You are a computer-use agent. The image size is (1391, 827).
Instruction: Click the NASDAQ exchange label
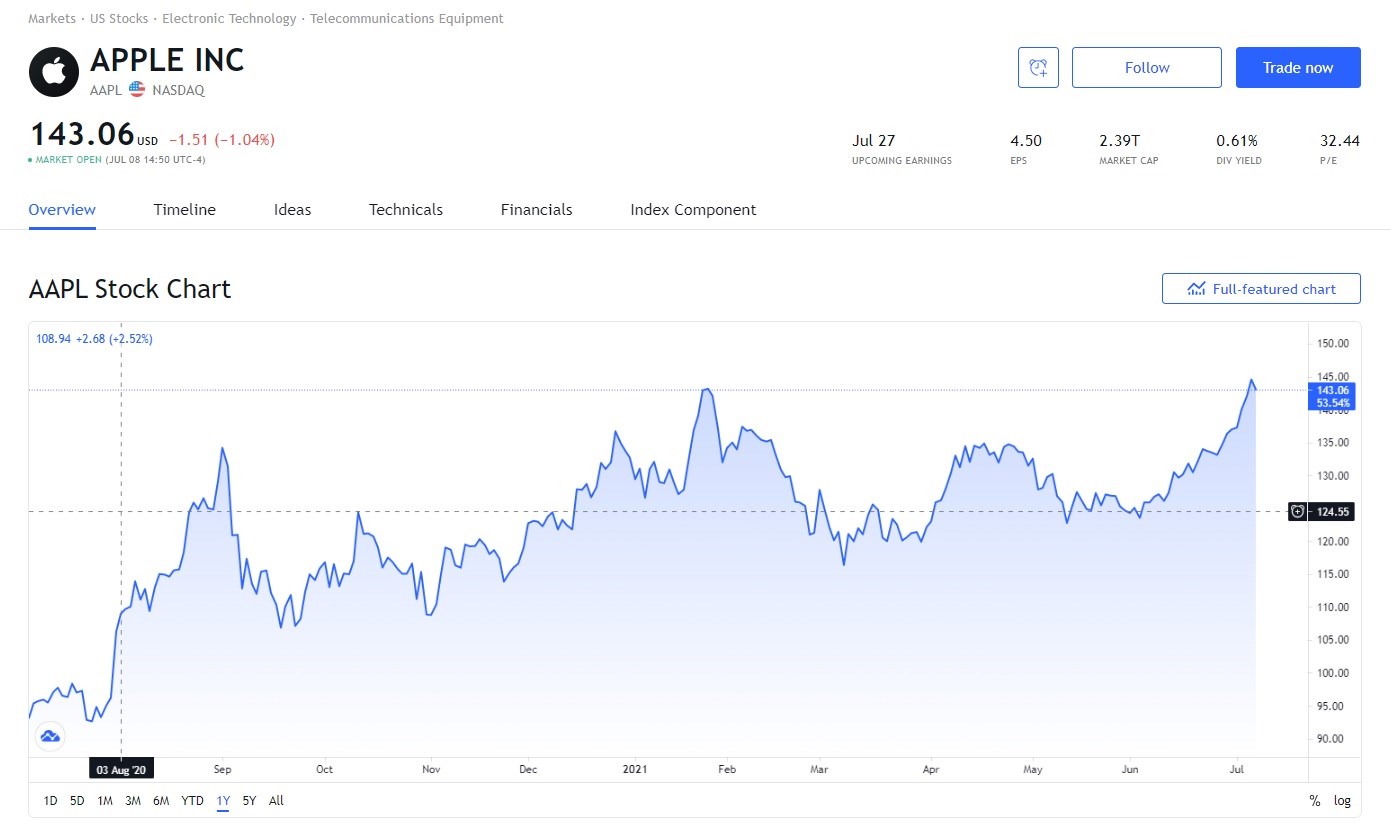179,90
